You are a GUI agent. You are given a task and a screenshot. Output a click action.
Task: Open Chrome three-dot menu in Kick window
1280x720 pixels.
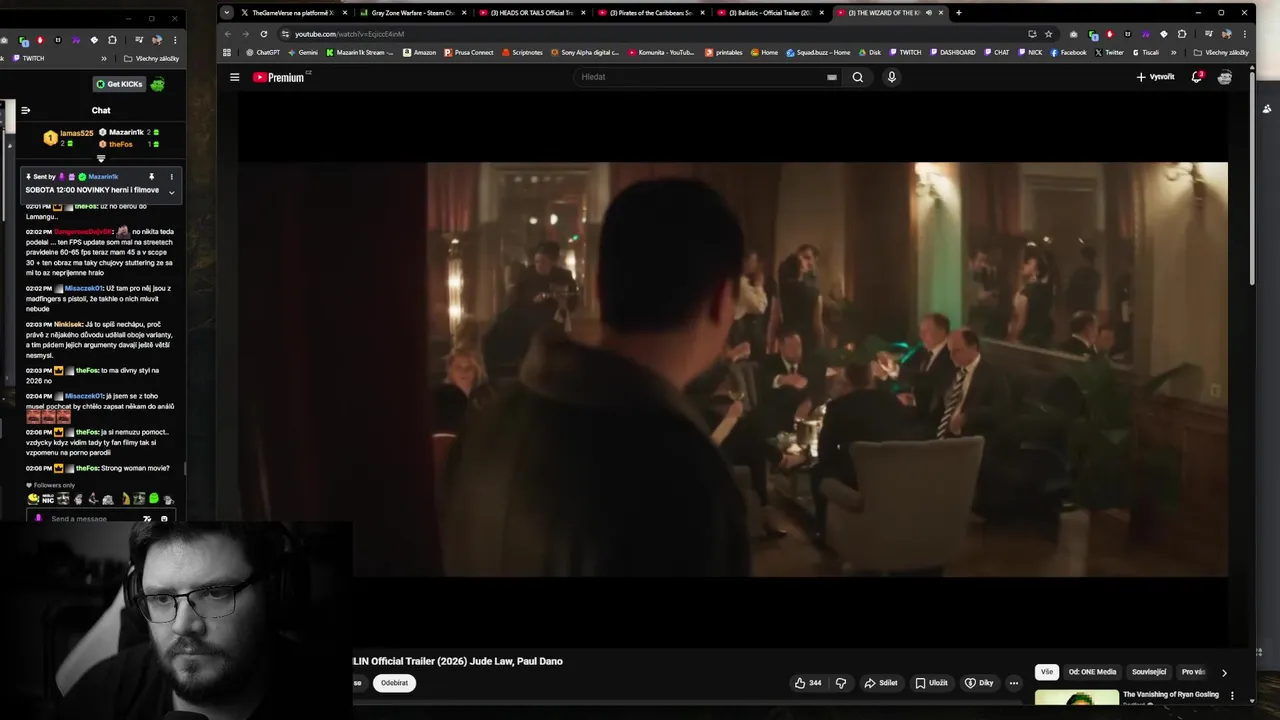point(174,40)
